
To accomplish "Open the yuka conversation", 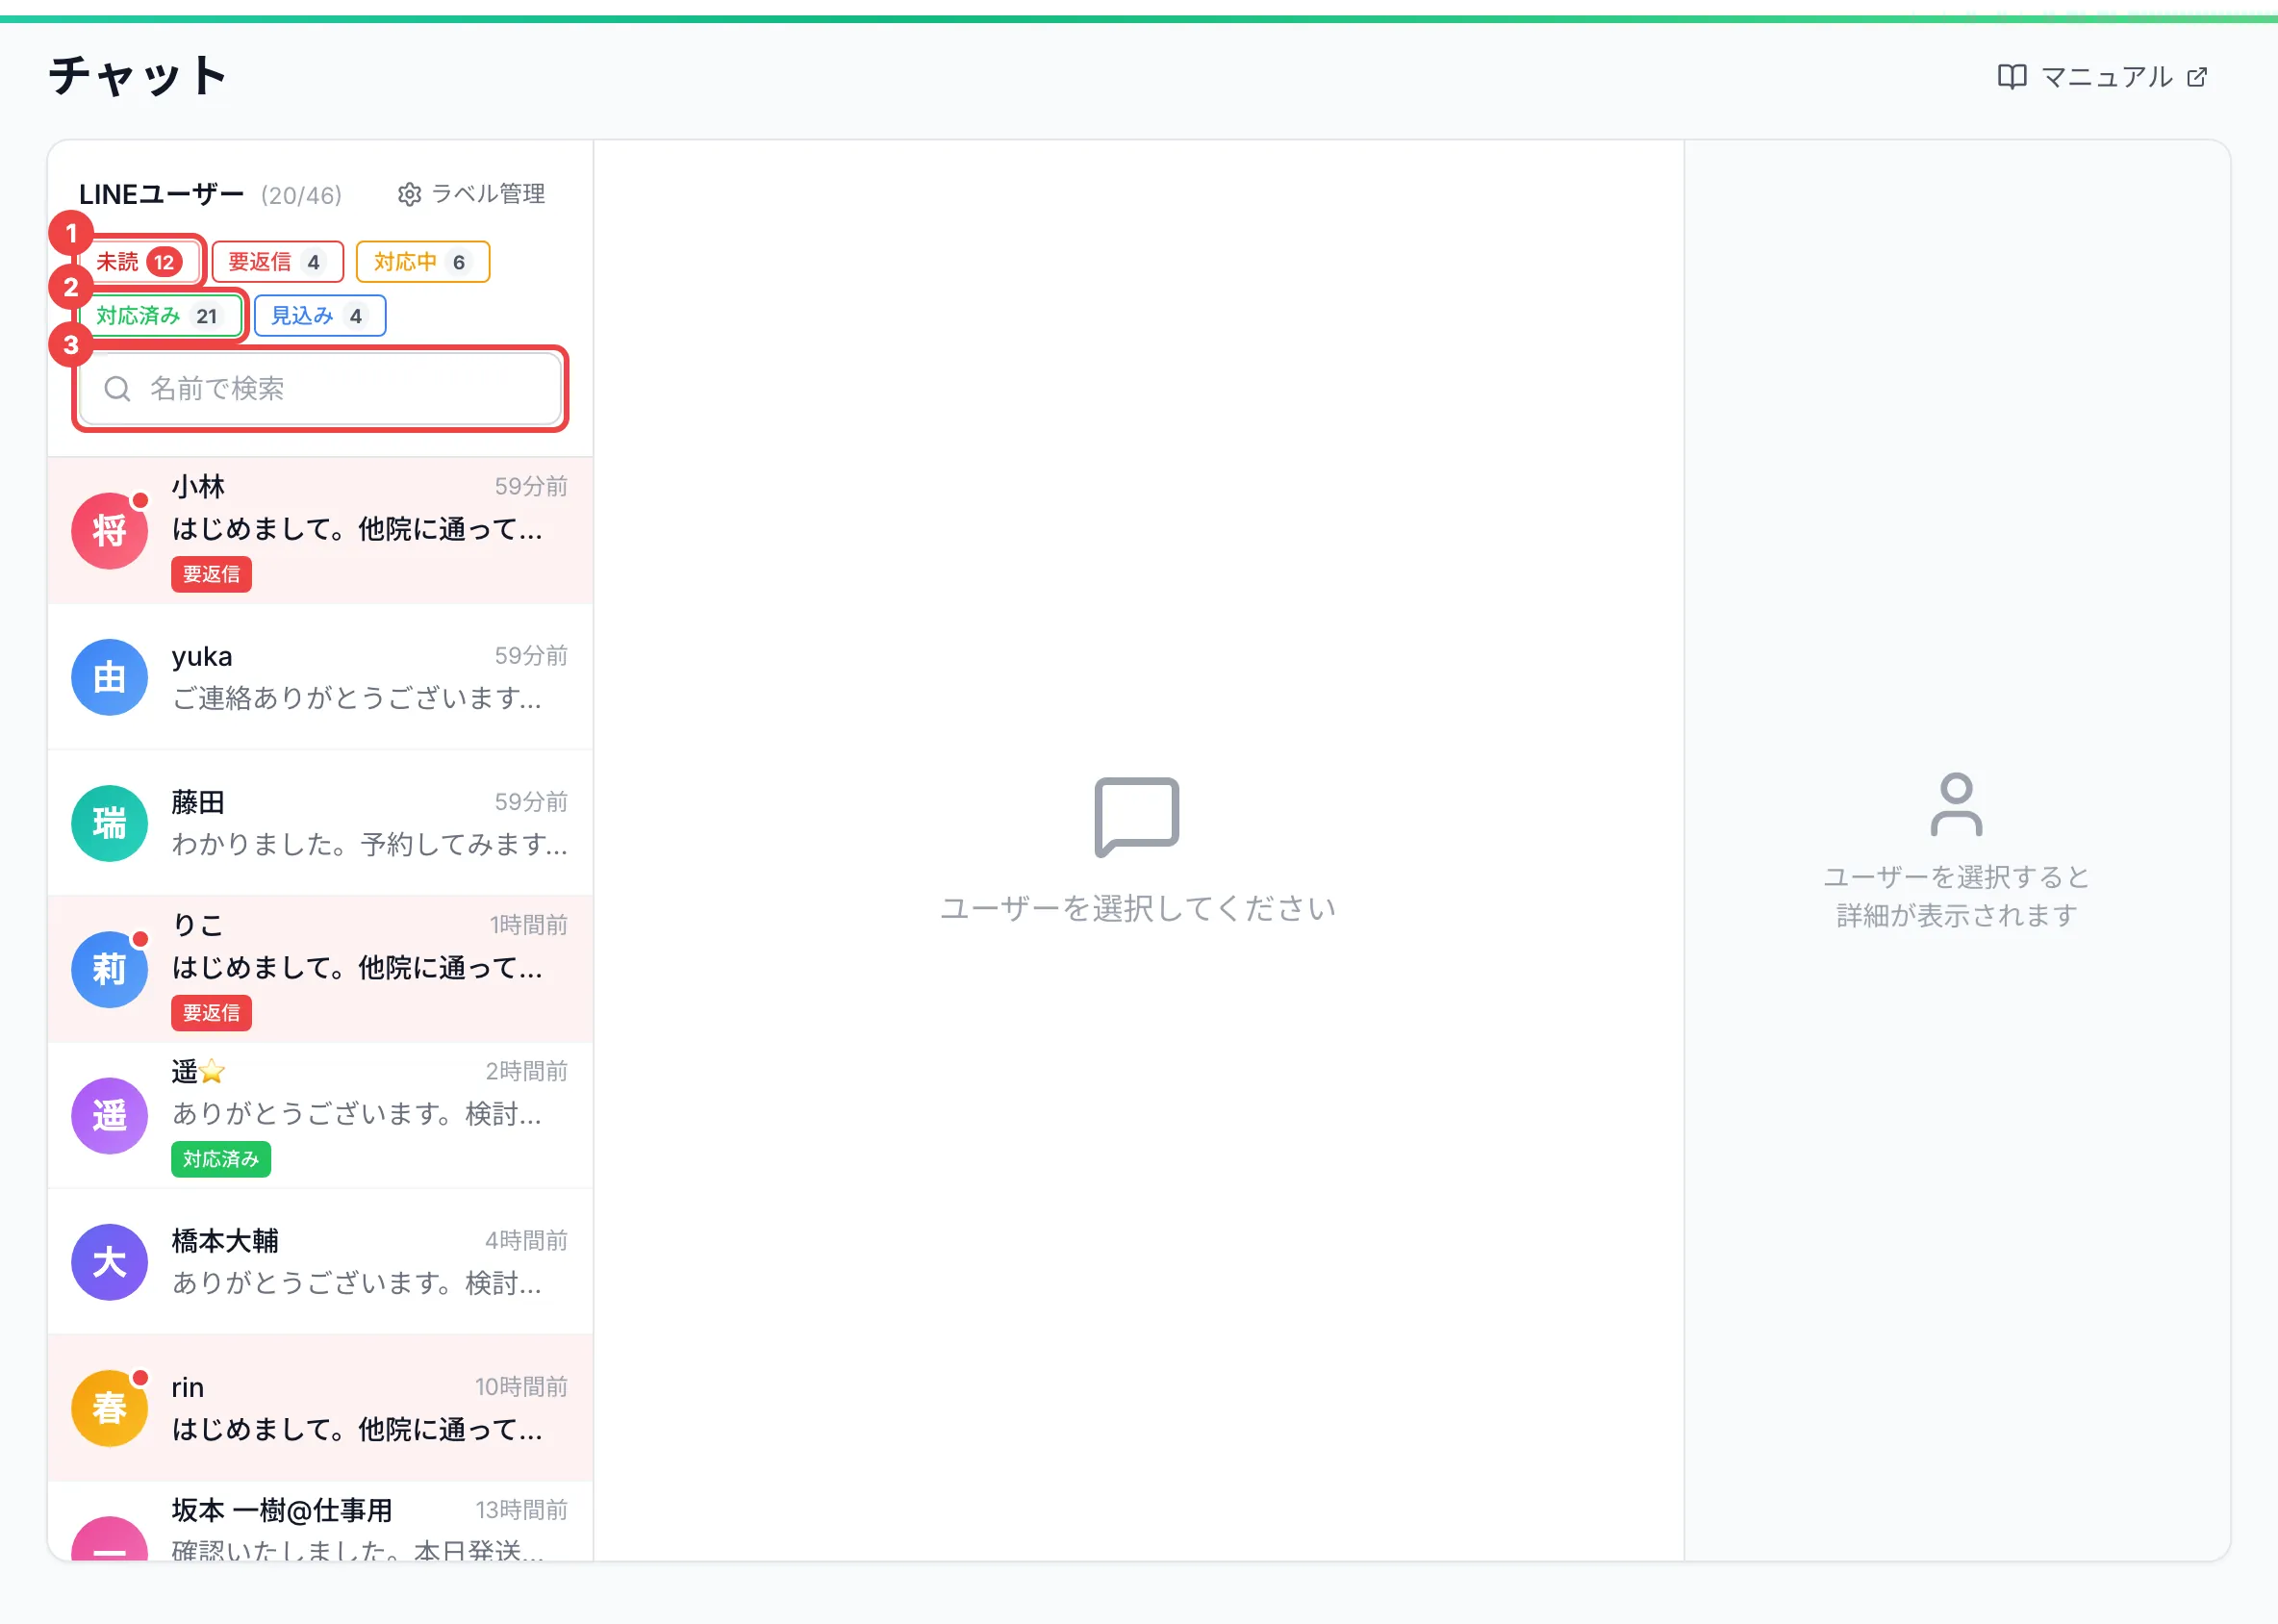I will point(320,677).
